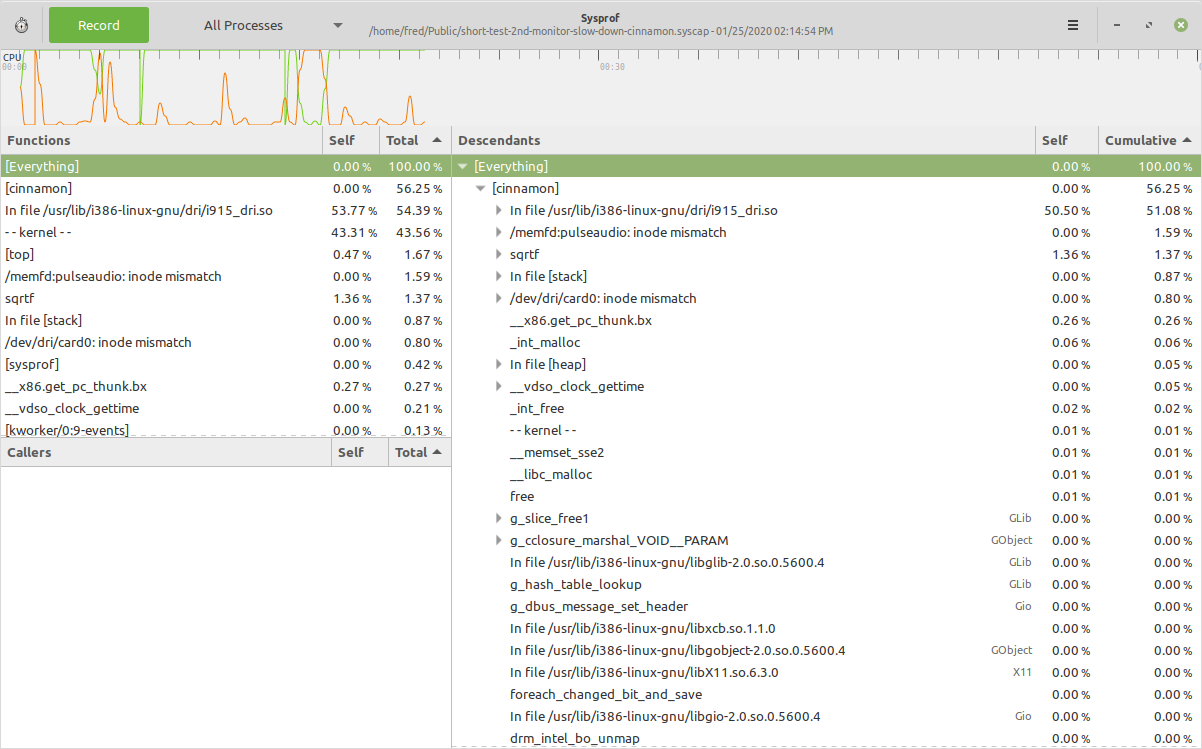Select /dev/dri/card0 row in Functions list
Viewport: 1202px width, 749px height.
(x=225, y=342)
